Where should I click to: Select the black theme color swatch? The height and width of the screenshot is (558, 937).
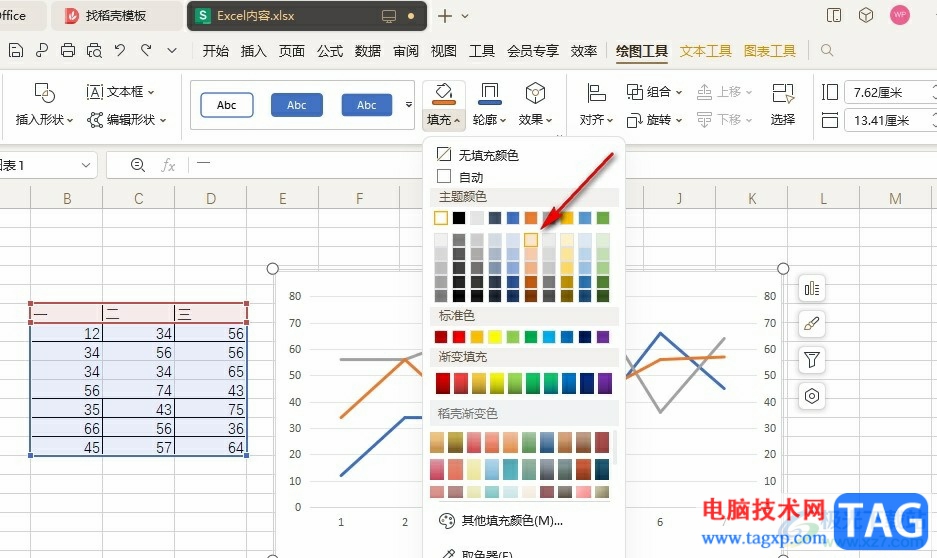pyautogui.click(x=459, y=218)
